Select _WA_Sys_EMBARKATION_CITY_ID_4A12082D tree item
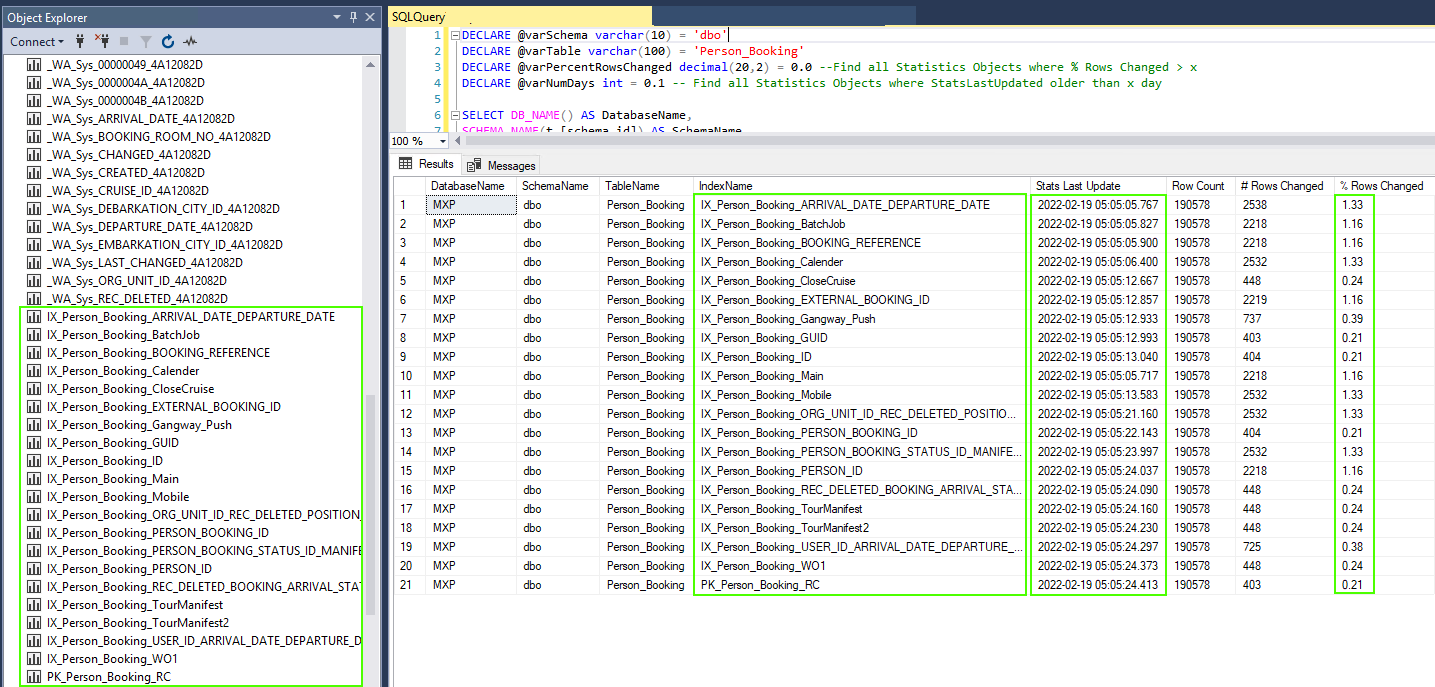 [164, 245]
